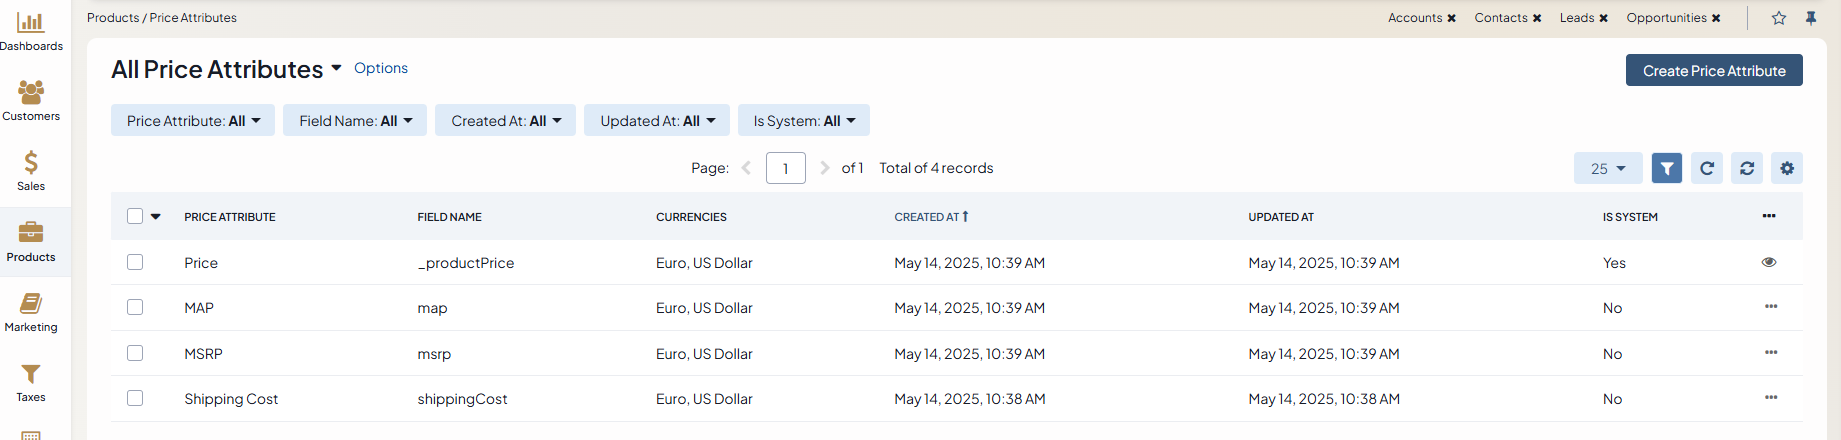Viewport: 1841px width, 440px height.
Task: Switch to the pinned Opportunities shortcut
Action: (x=1666, y=18)
